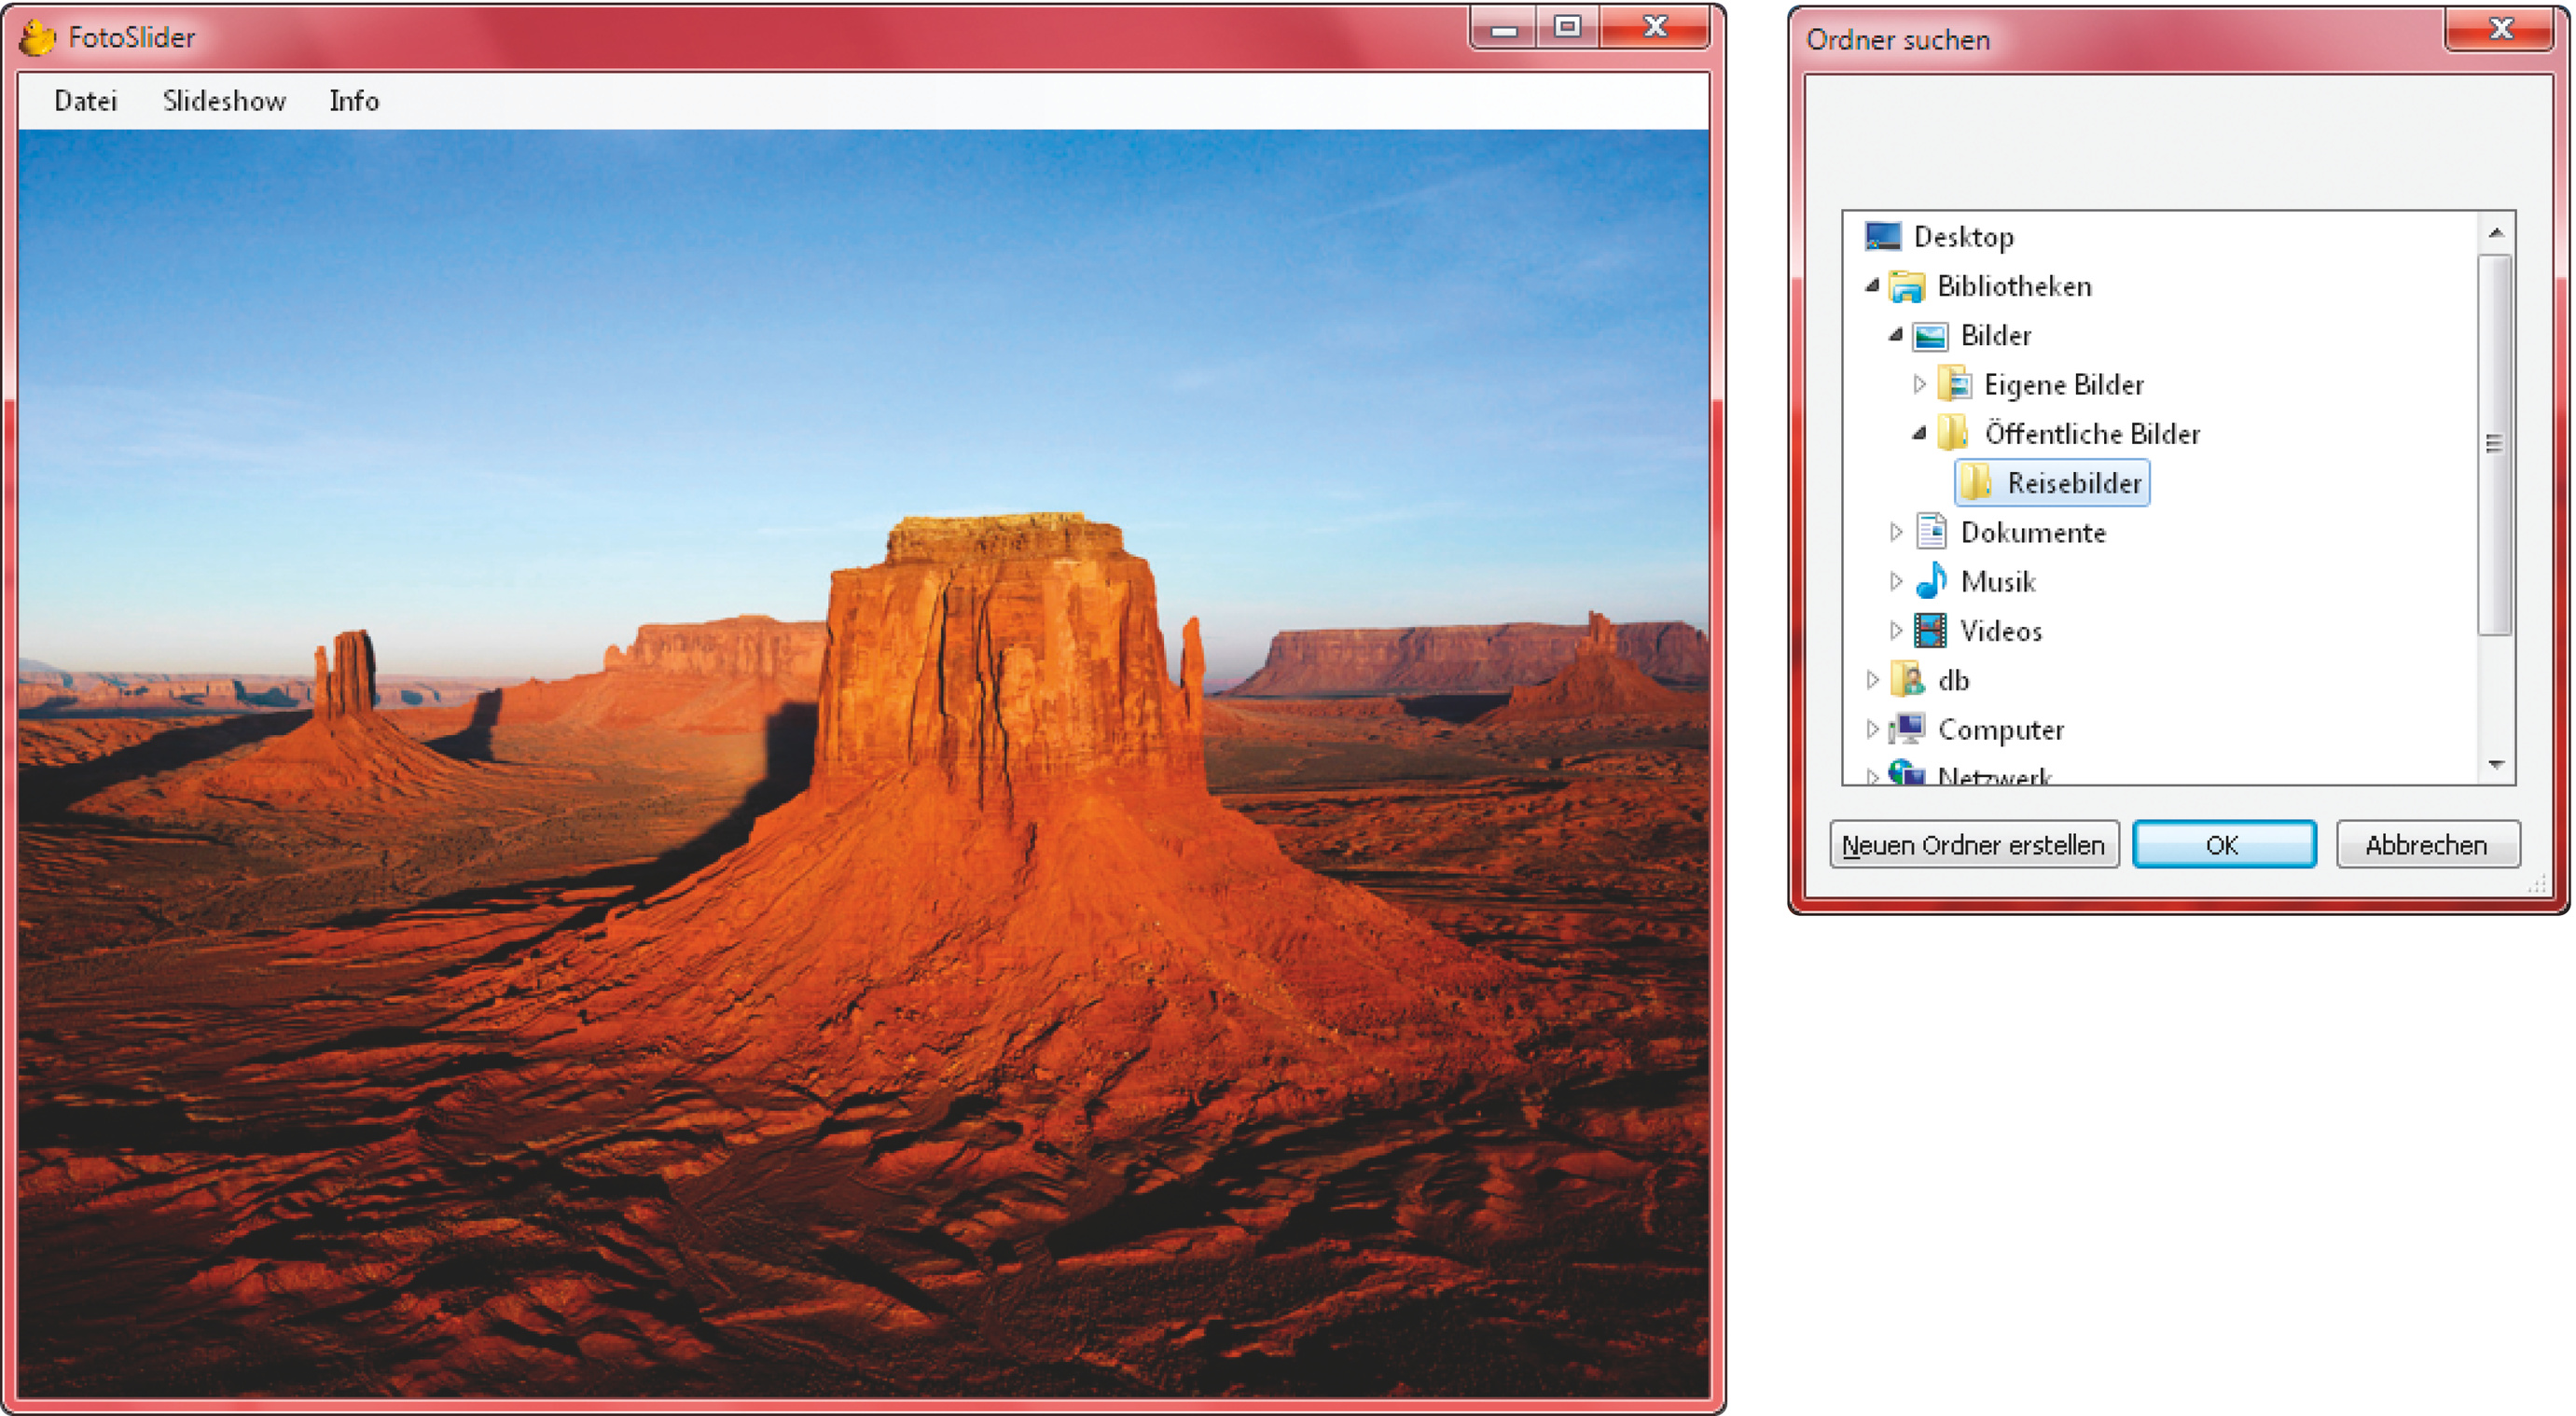This screenshot has width=2576, height=1416.
Task: Click the Bibliotheken library icon
Action: pyautogui.click(x=1906, y=287)
